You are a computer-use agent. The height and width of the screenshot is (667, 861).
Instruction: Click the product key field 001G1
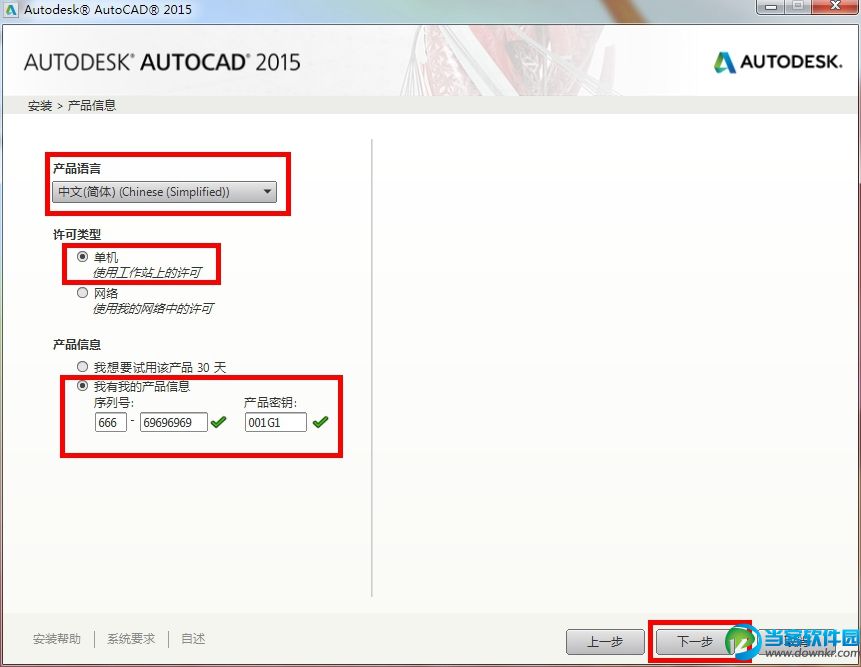coord(276,422)
